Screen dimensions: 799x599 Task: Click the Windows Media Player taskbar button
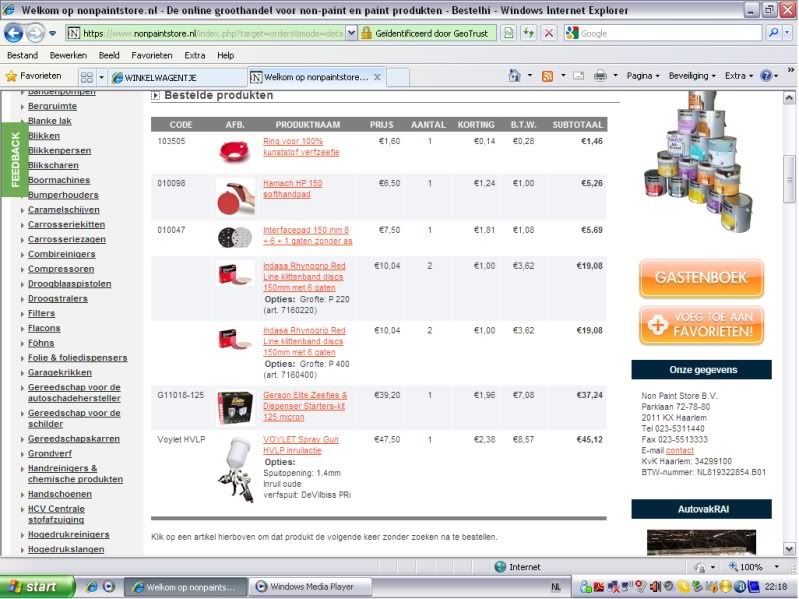310,587
